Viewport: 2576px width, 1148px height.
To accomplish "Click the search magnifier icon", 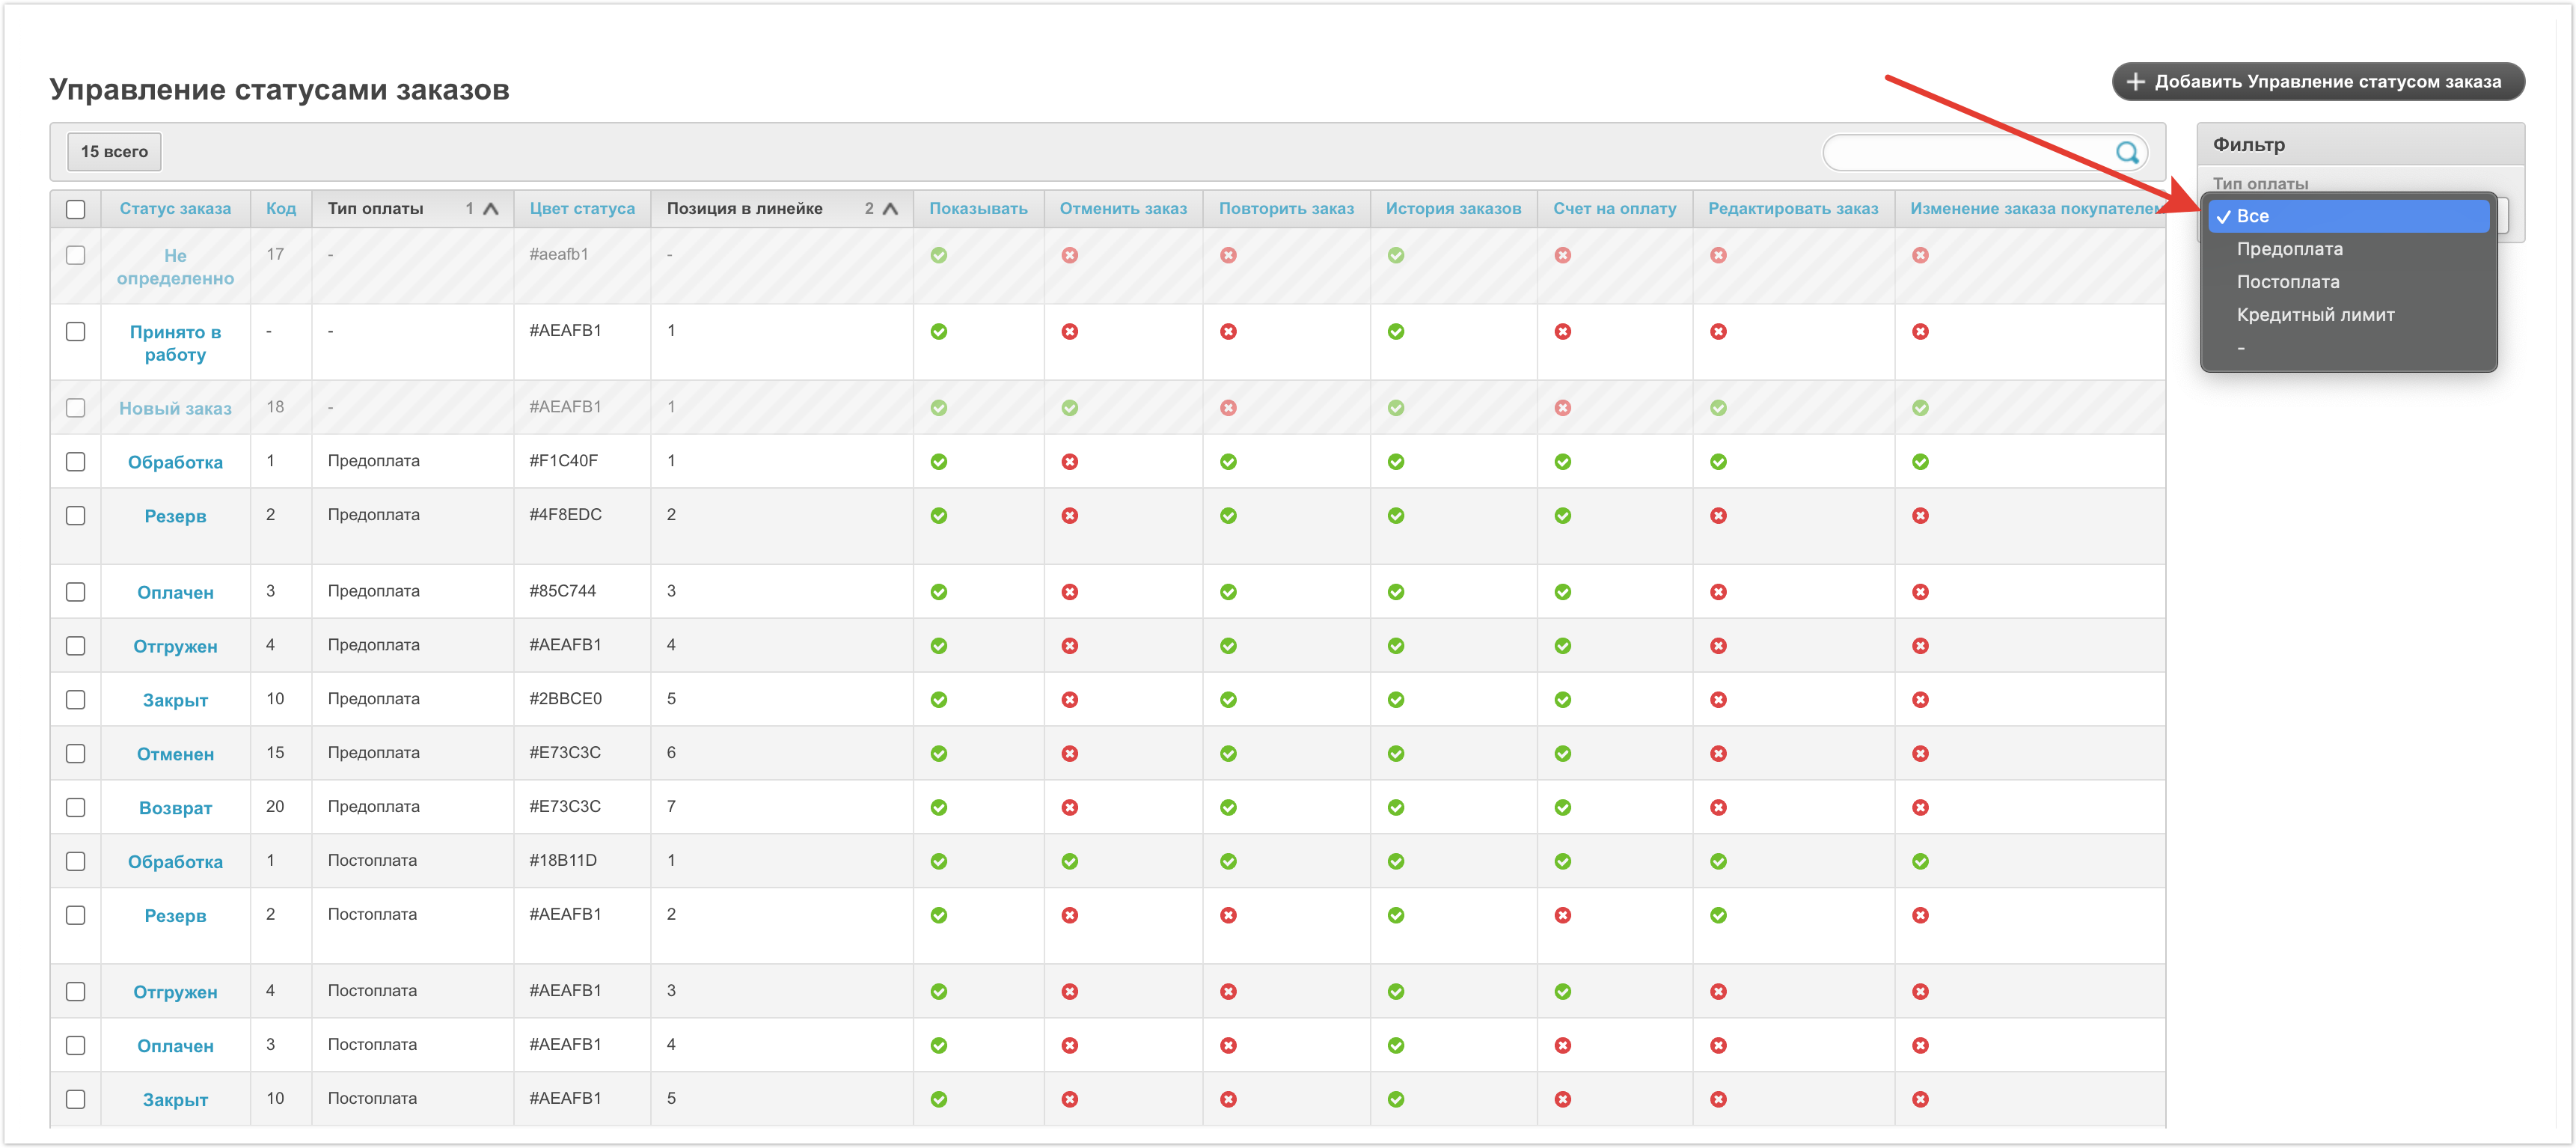I will (x=2126, y=152).
